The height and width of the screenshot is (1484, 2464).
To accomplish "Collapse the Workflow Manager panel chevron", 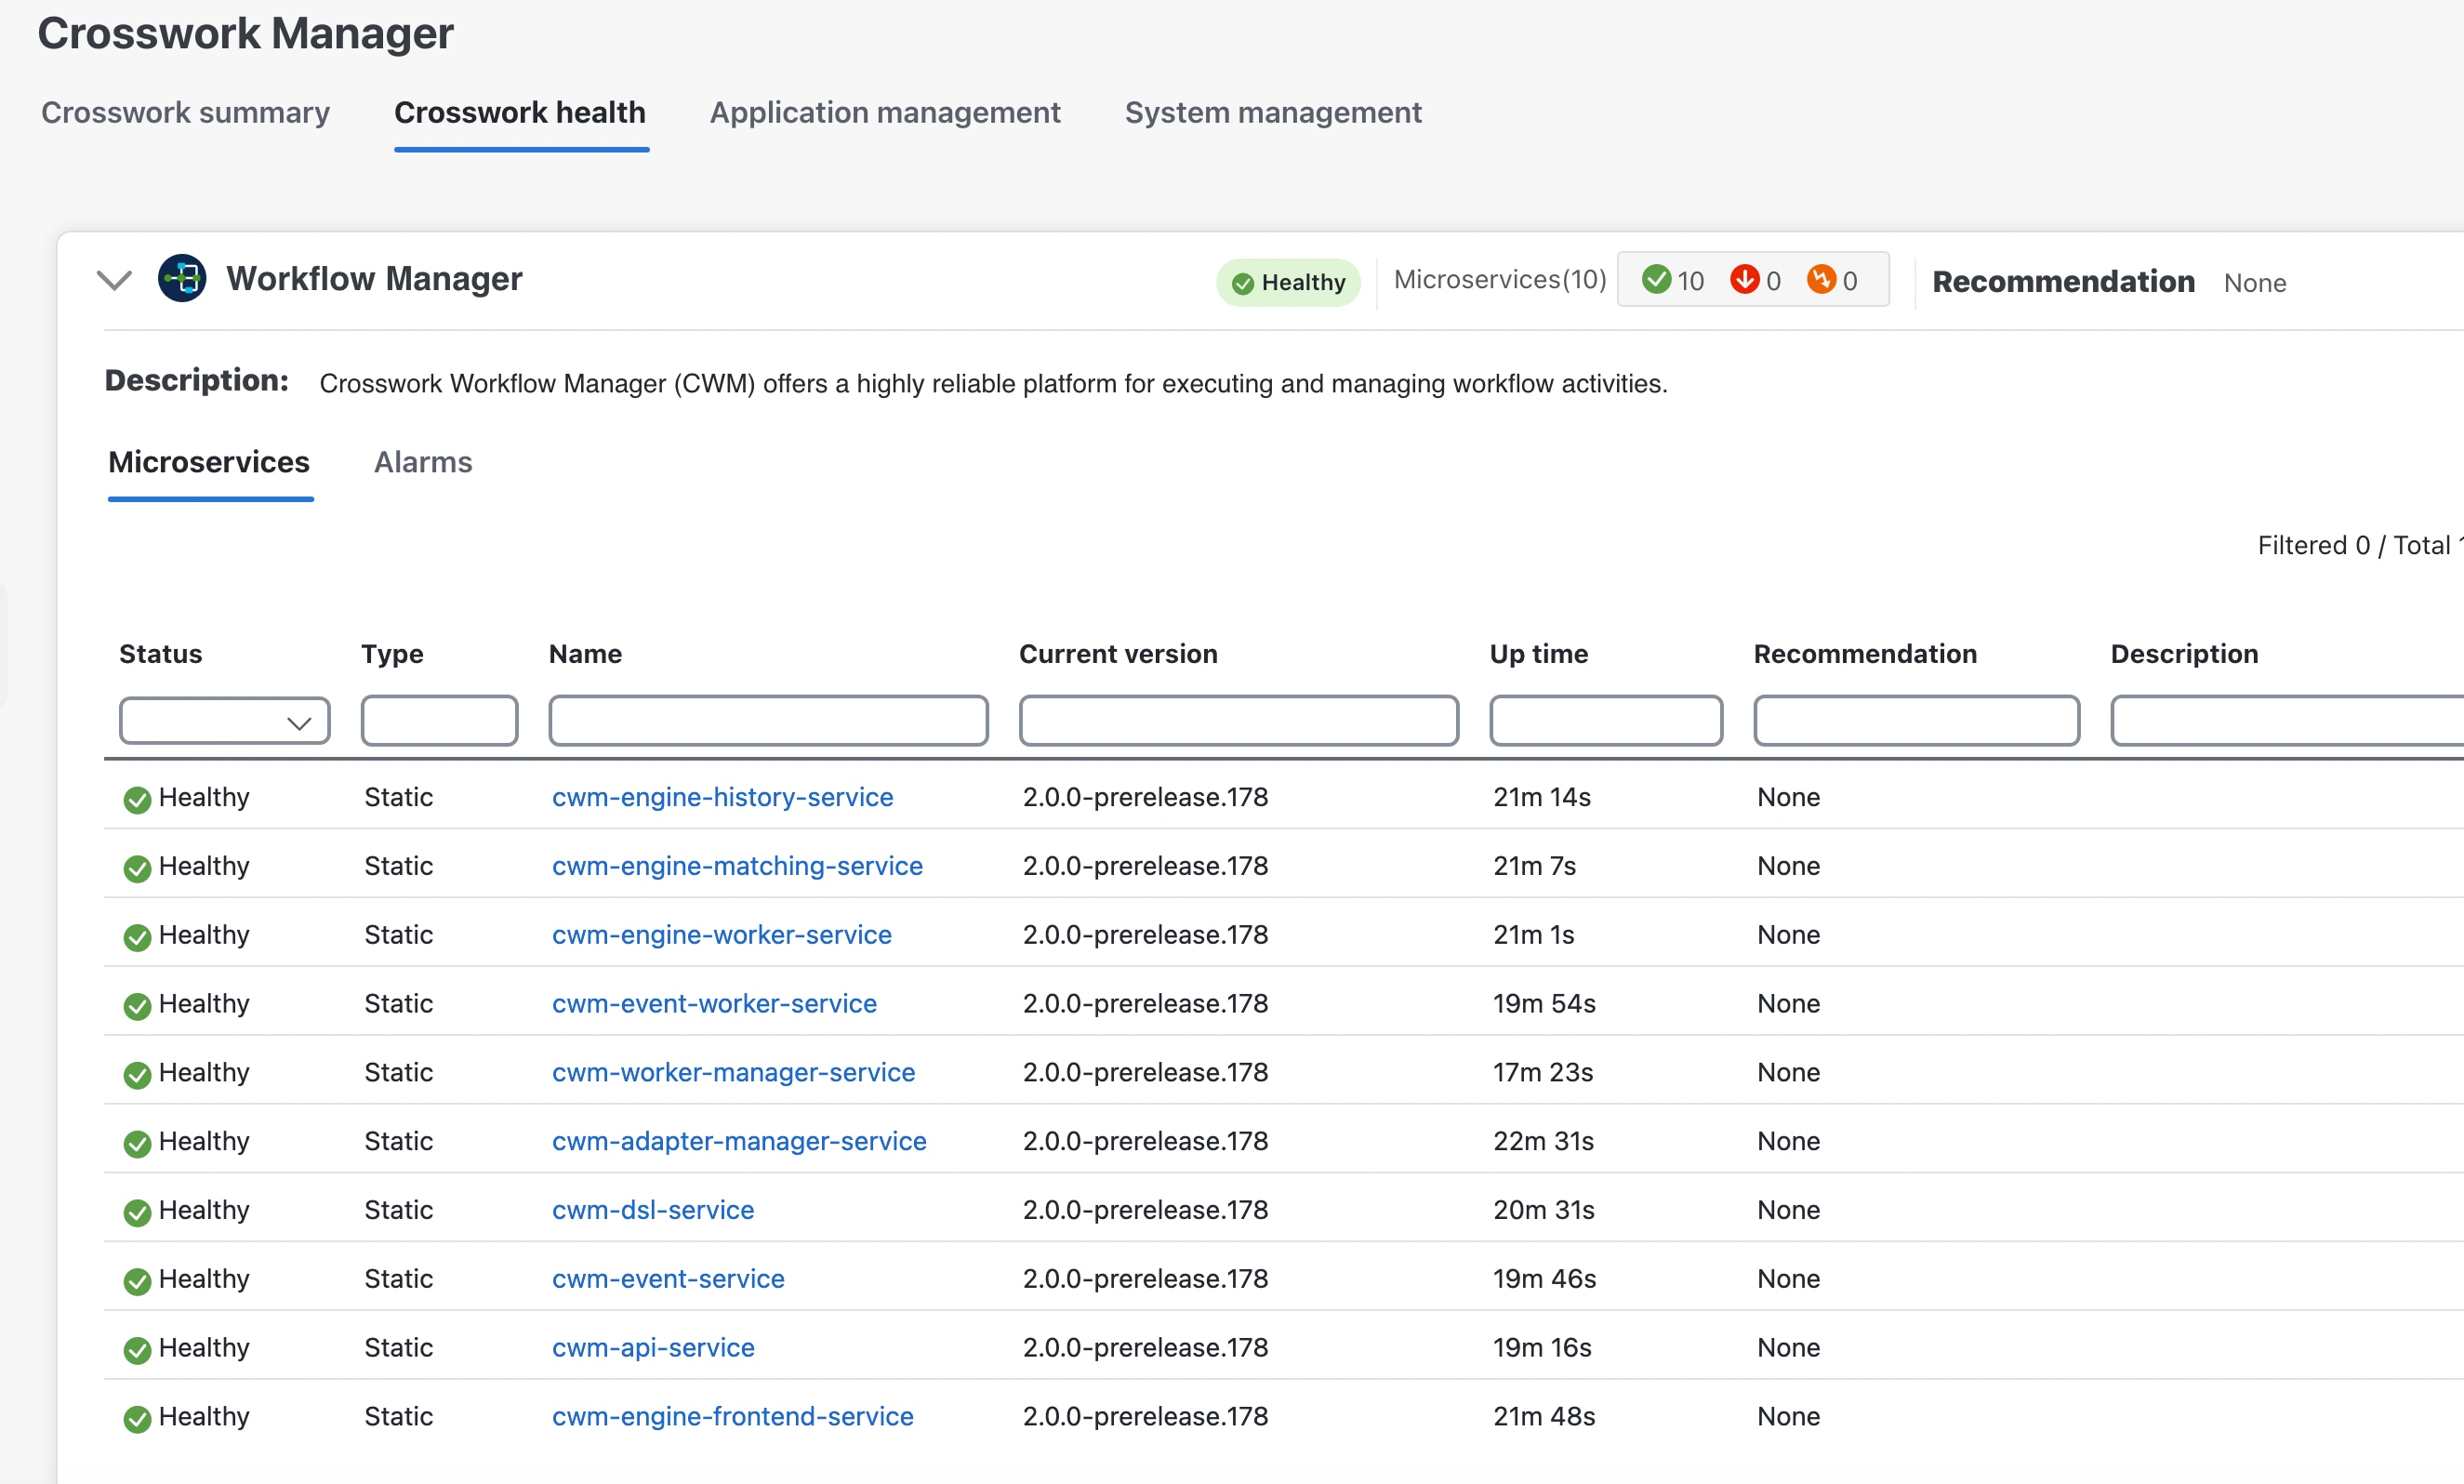I will click(x=114, y=280).
